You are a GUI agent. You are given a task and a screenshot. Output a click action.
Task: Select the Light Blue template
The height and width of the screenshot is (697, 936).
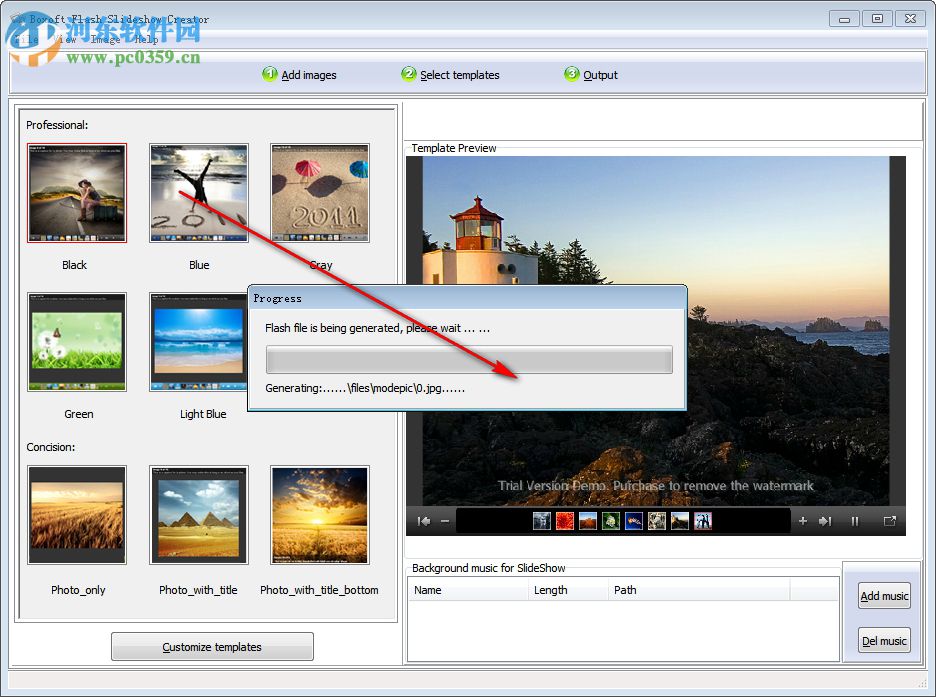tap(198, 340)
